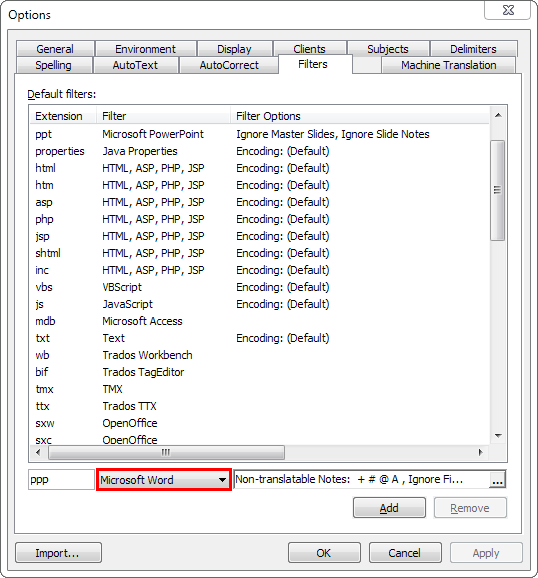Select the AutoCorrect tab
Viewport: 538px width, 578px height.
coord(229,65)
